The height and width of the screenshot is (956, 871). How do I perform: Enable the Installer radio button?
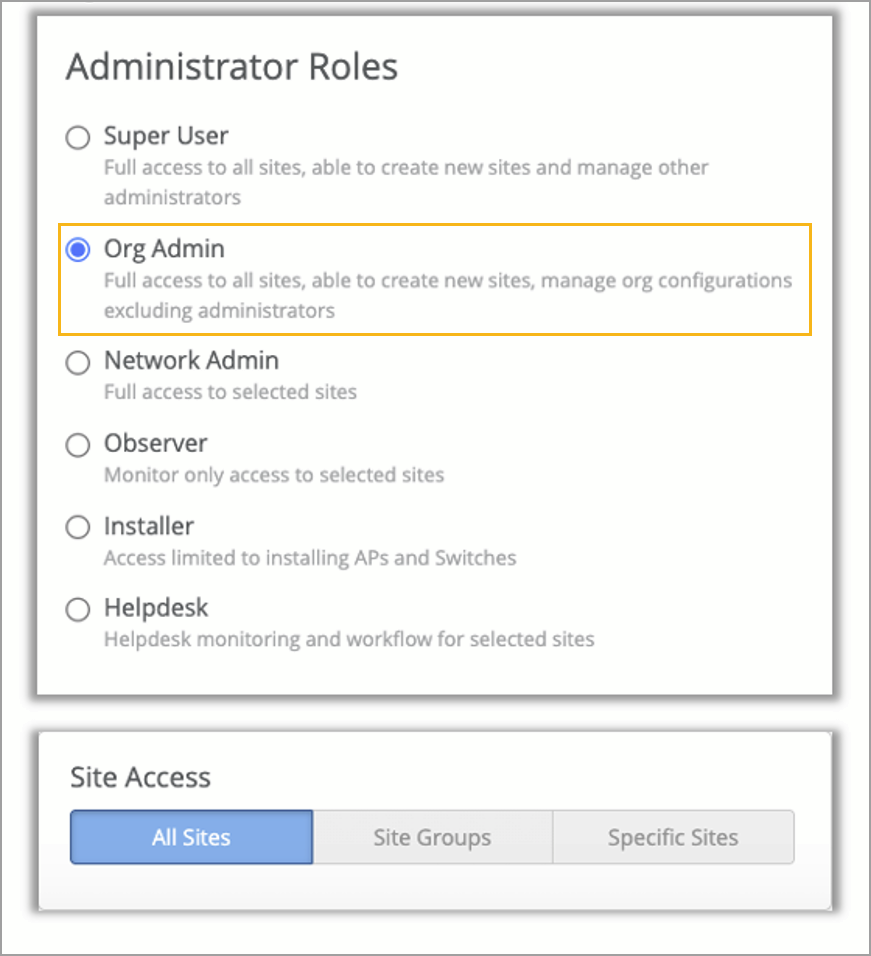pos(78,527)
